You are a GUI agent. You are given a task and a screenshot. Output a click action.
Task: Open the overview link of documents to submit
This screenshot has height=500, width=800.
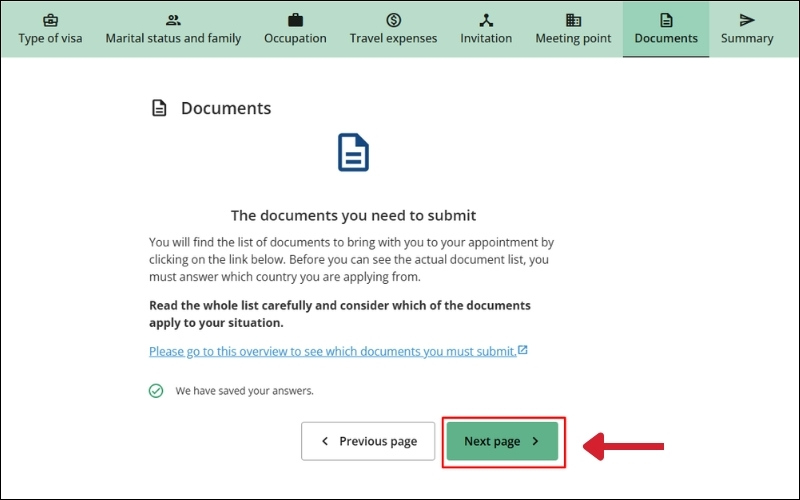pyautogui.click(x=332, y=351)
